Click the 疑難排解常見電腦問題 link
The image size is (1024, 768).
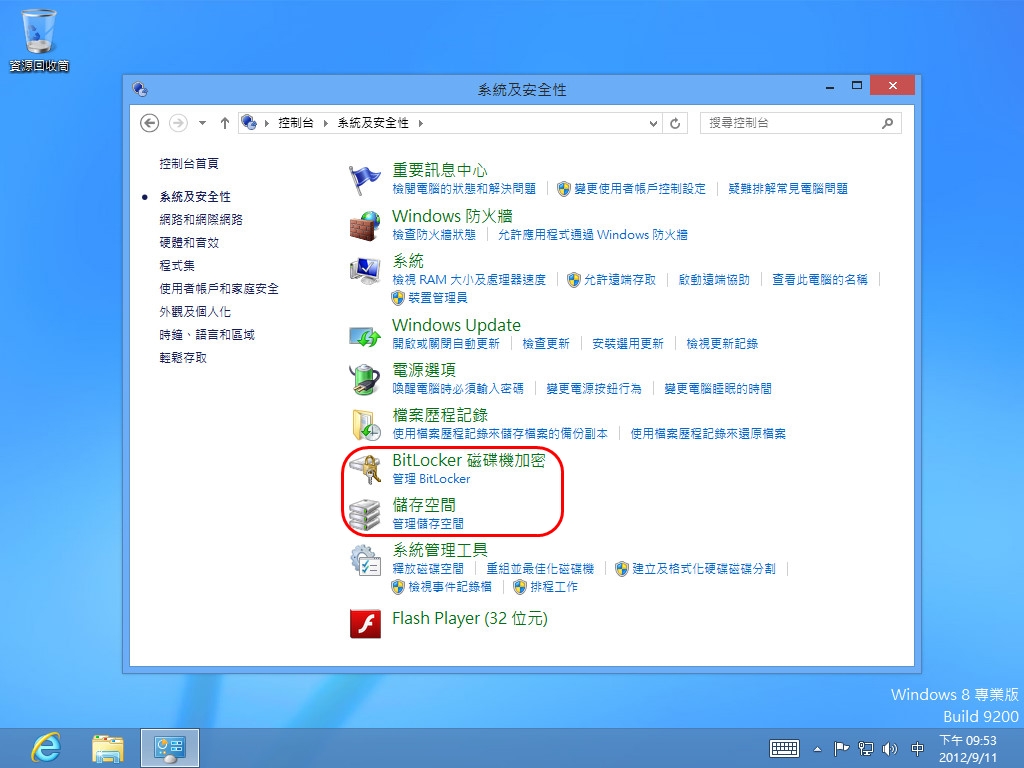point(788,189)
